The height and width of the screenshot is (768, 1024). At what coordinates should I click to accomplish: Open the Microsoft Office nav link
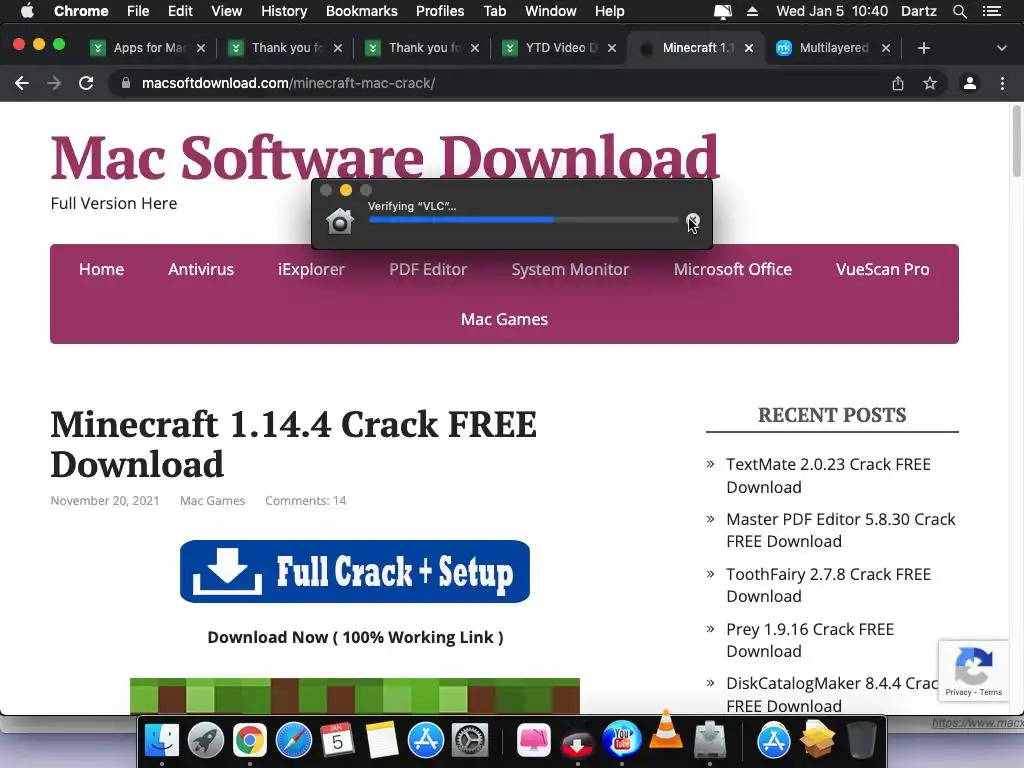pos(733,269)
